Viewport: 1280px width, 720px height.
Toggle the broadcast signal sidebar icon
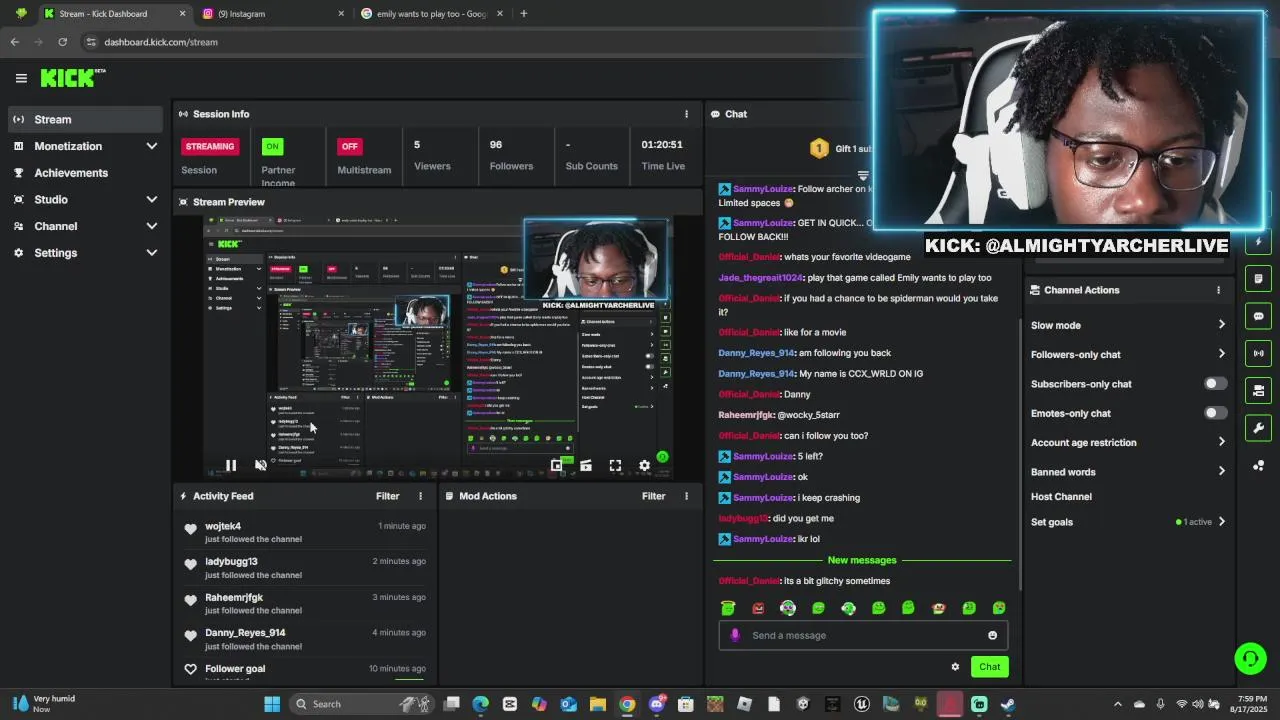(1259, 353)
